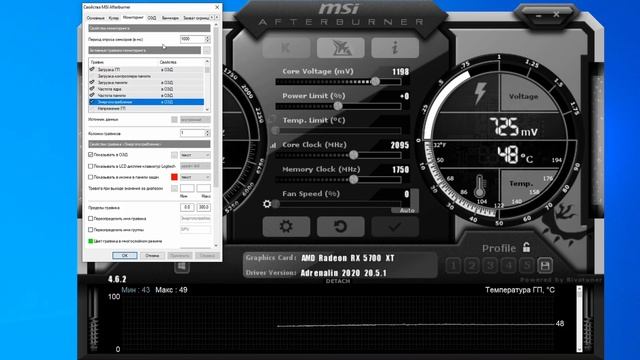Click the sensor polling period input field
Screen dimensions: 640x360
tap(192, 39)
